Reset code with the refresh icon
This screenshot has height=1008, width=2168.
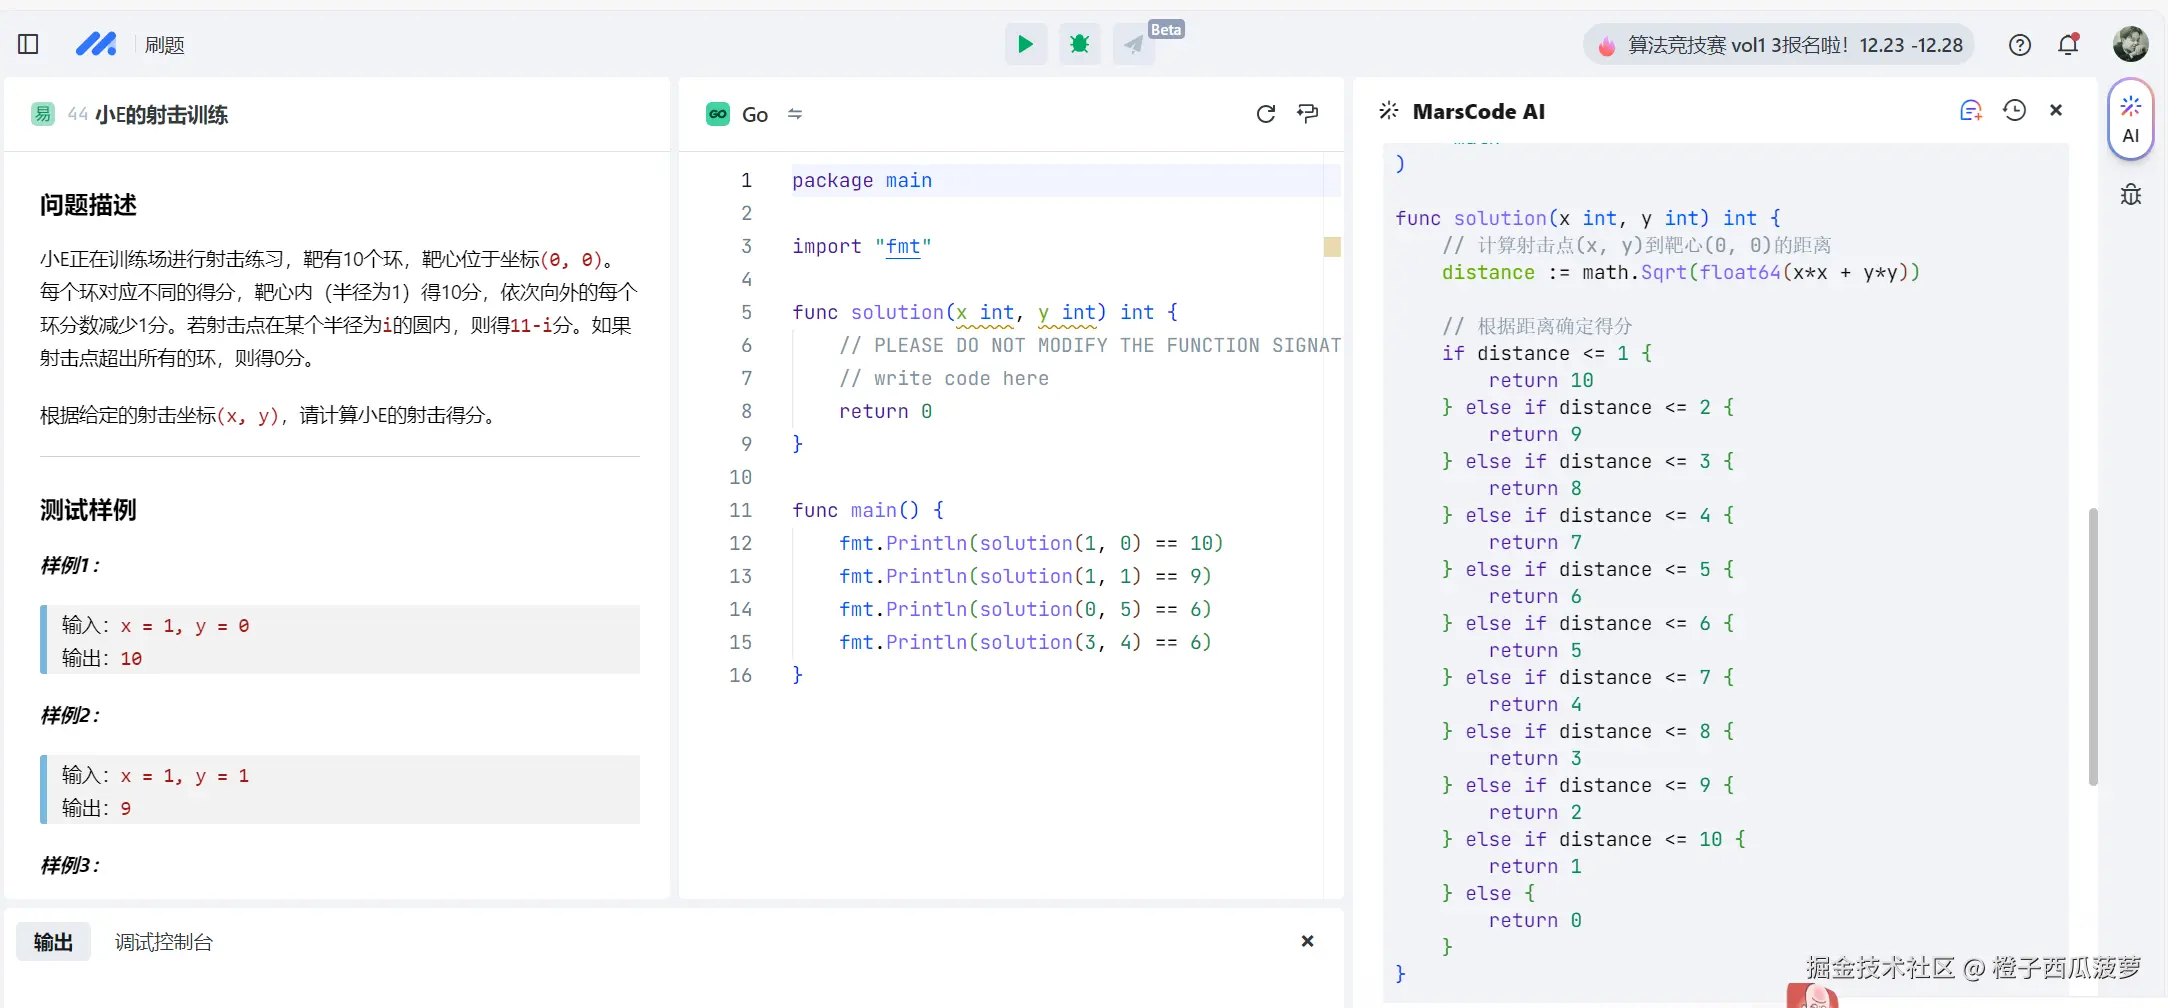coord(1265,114)
